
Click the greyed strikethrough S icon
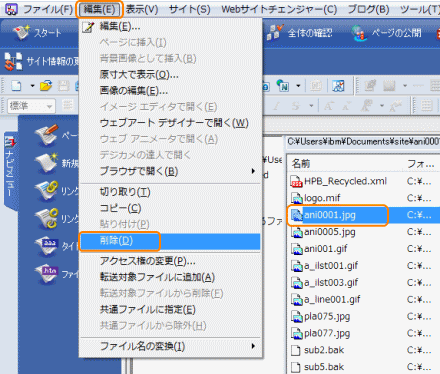(x=295, y=106)
